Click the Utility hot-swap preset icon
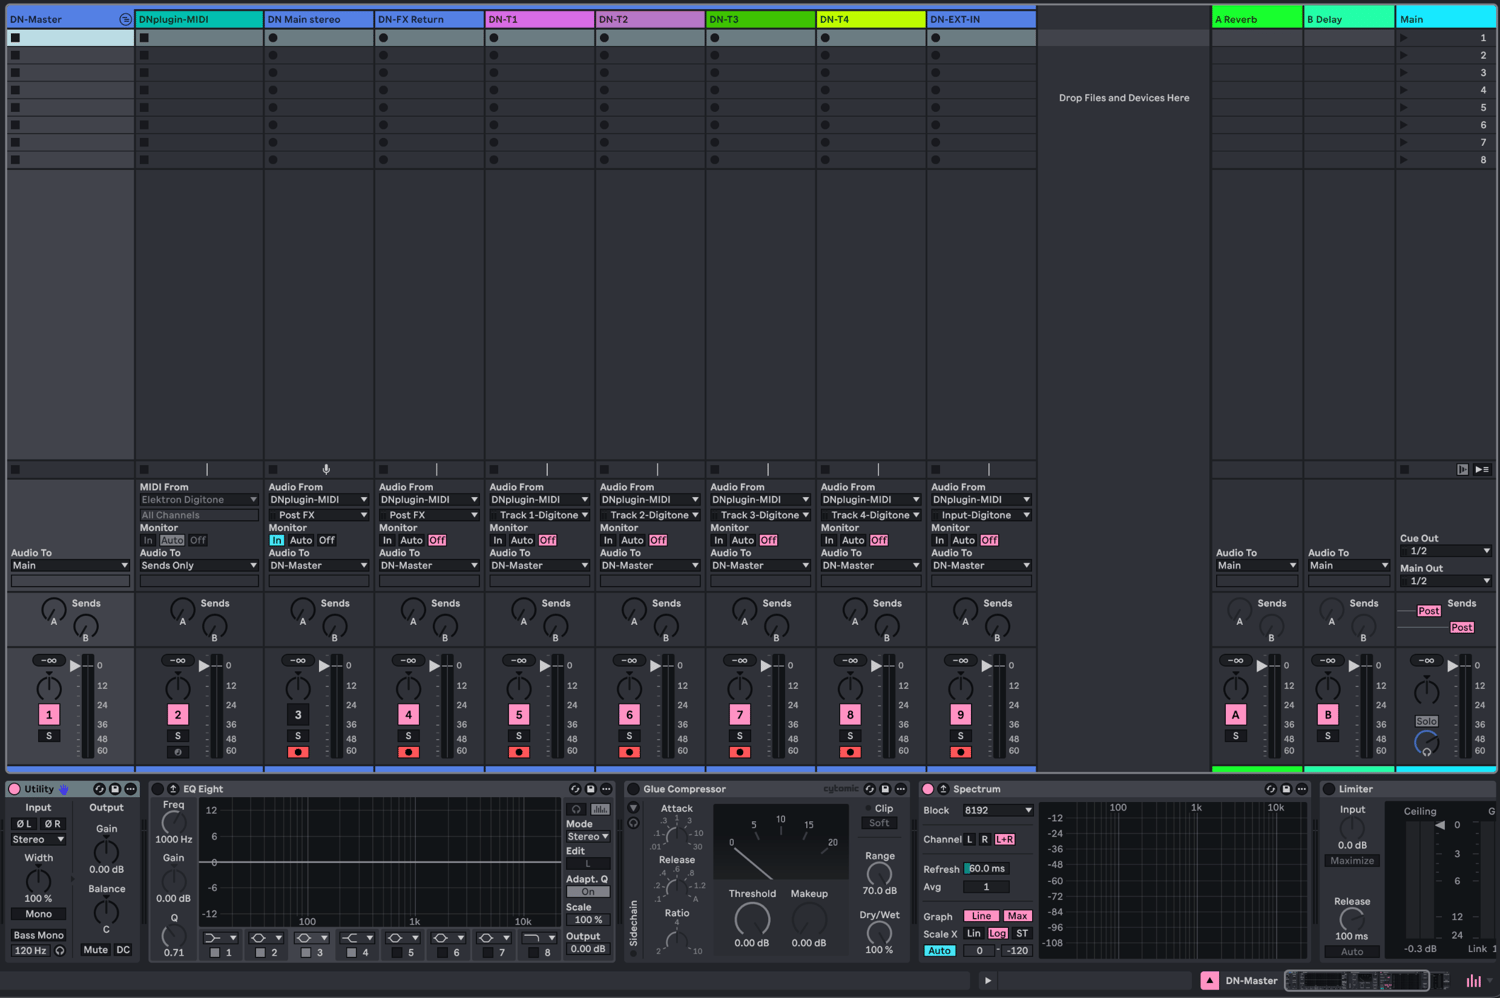The height and width of the screenshot is (998, 1500). tap(99, 789)
